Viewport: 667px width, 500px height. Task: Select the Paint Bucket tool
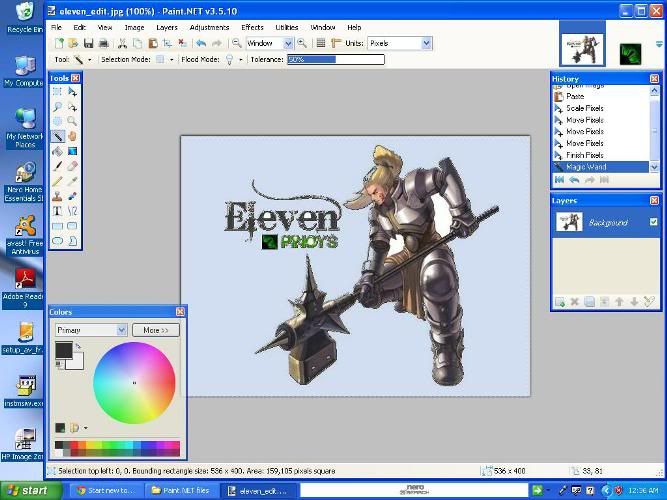coord(57,151)
